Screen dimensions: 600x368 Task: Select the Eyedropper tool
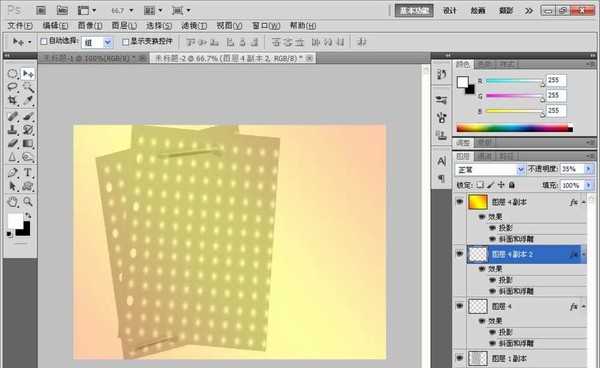pyautogui.click(x=28, y=101)
